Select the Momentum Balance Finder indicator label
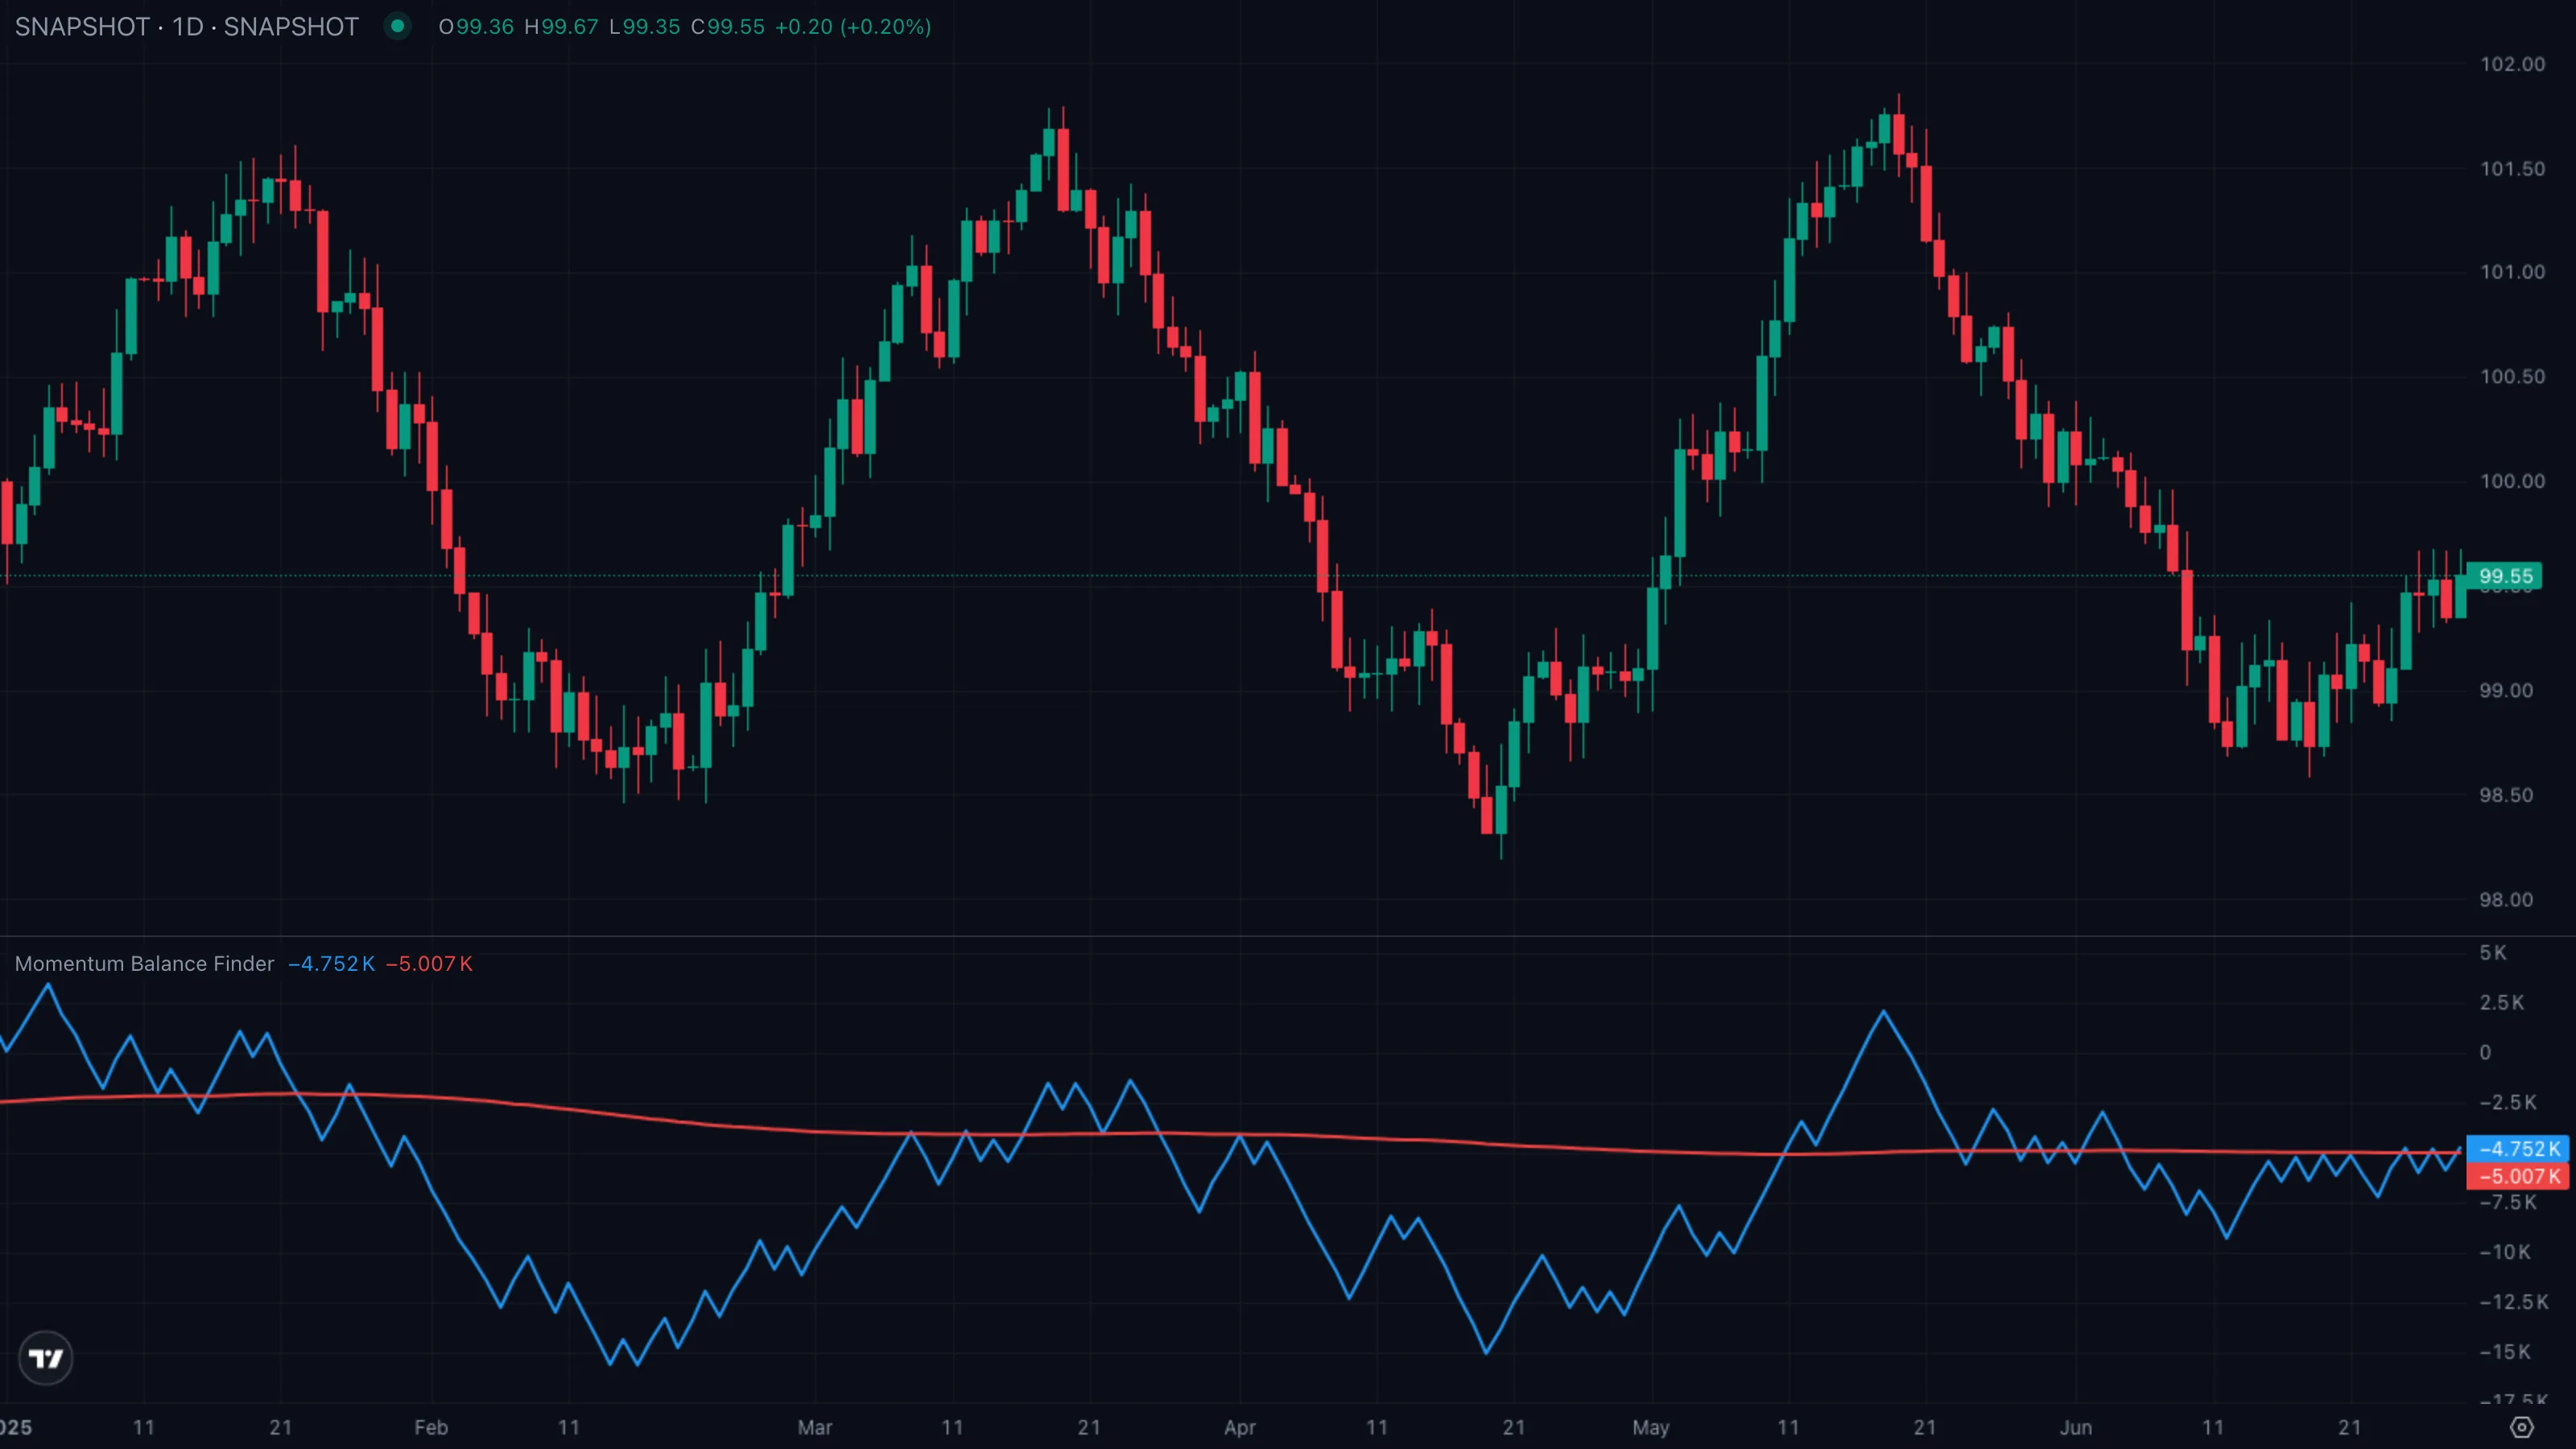Image resolution: width=2576 pixels, height=1449 pixels. point(144,963)
